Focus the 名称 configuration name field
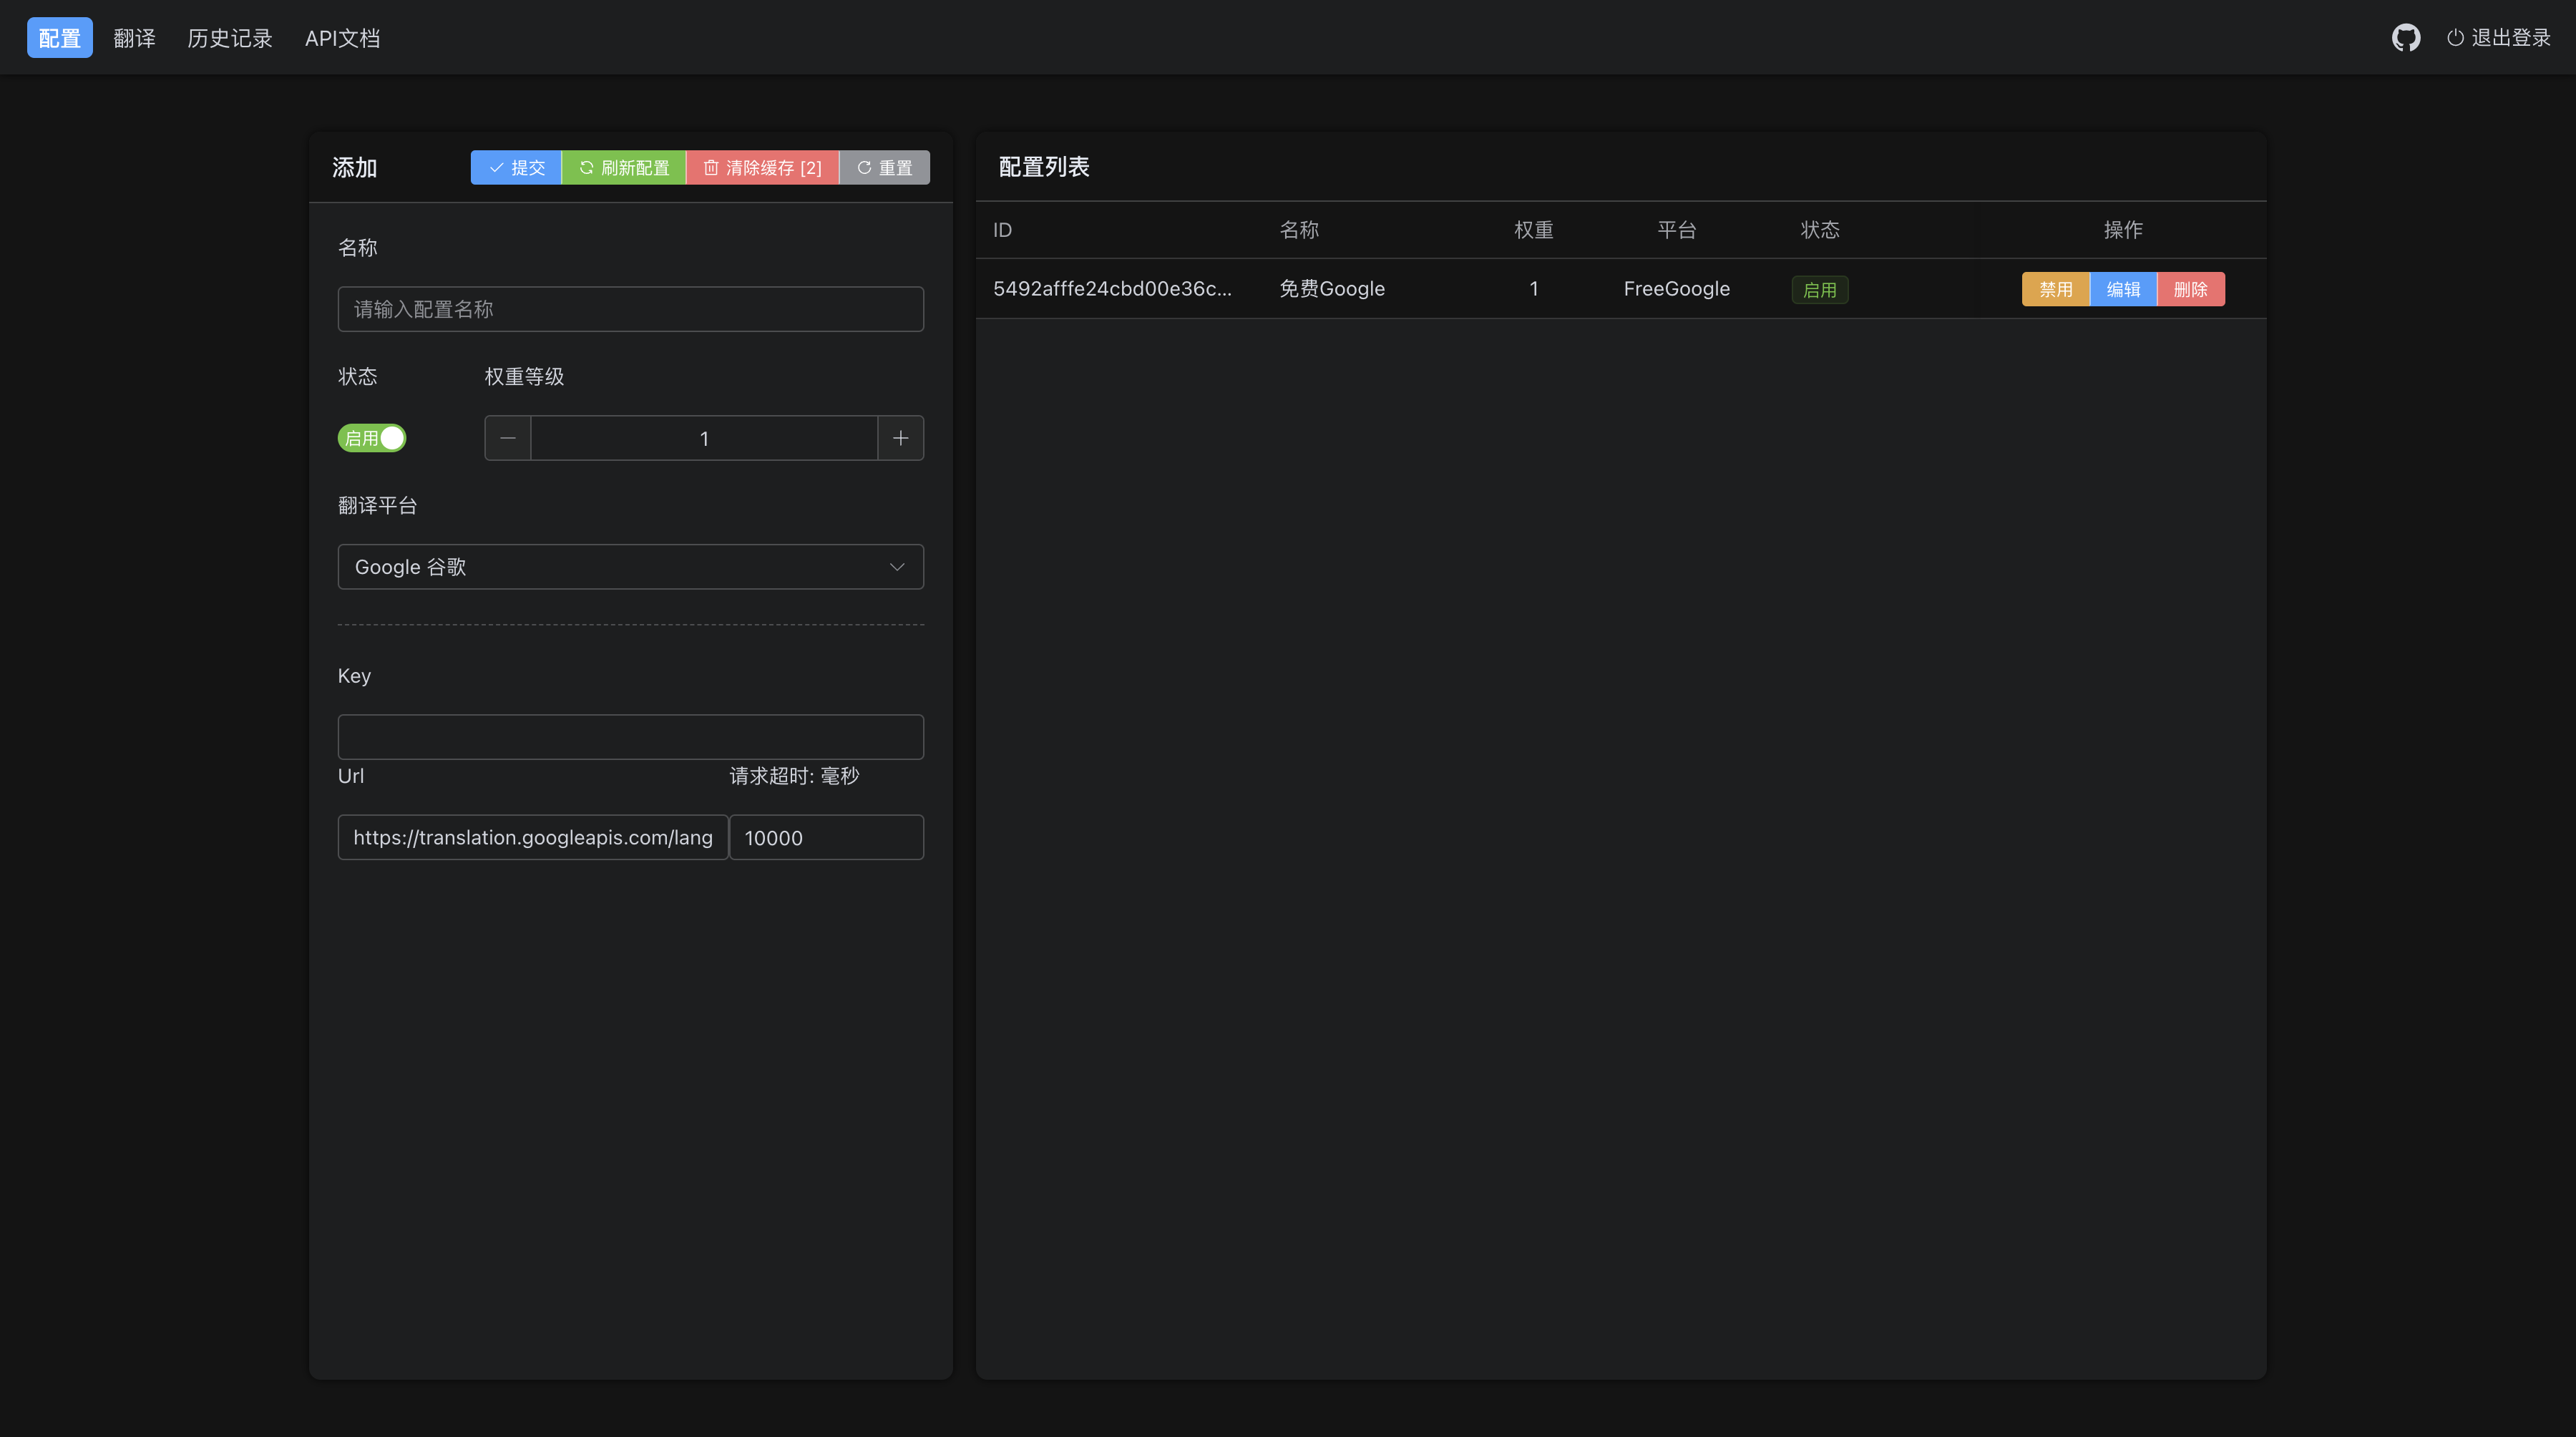Image resolution: width=2576 pixels, height=1437 pixels. [630, 309]
